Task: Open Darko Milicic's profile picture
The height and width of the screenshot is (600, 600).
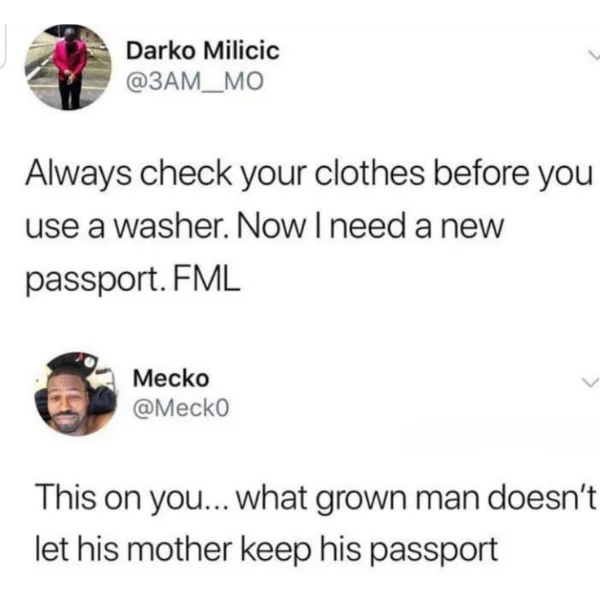Action: pos(68,67)
